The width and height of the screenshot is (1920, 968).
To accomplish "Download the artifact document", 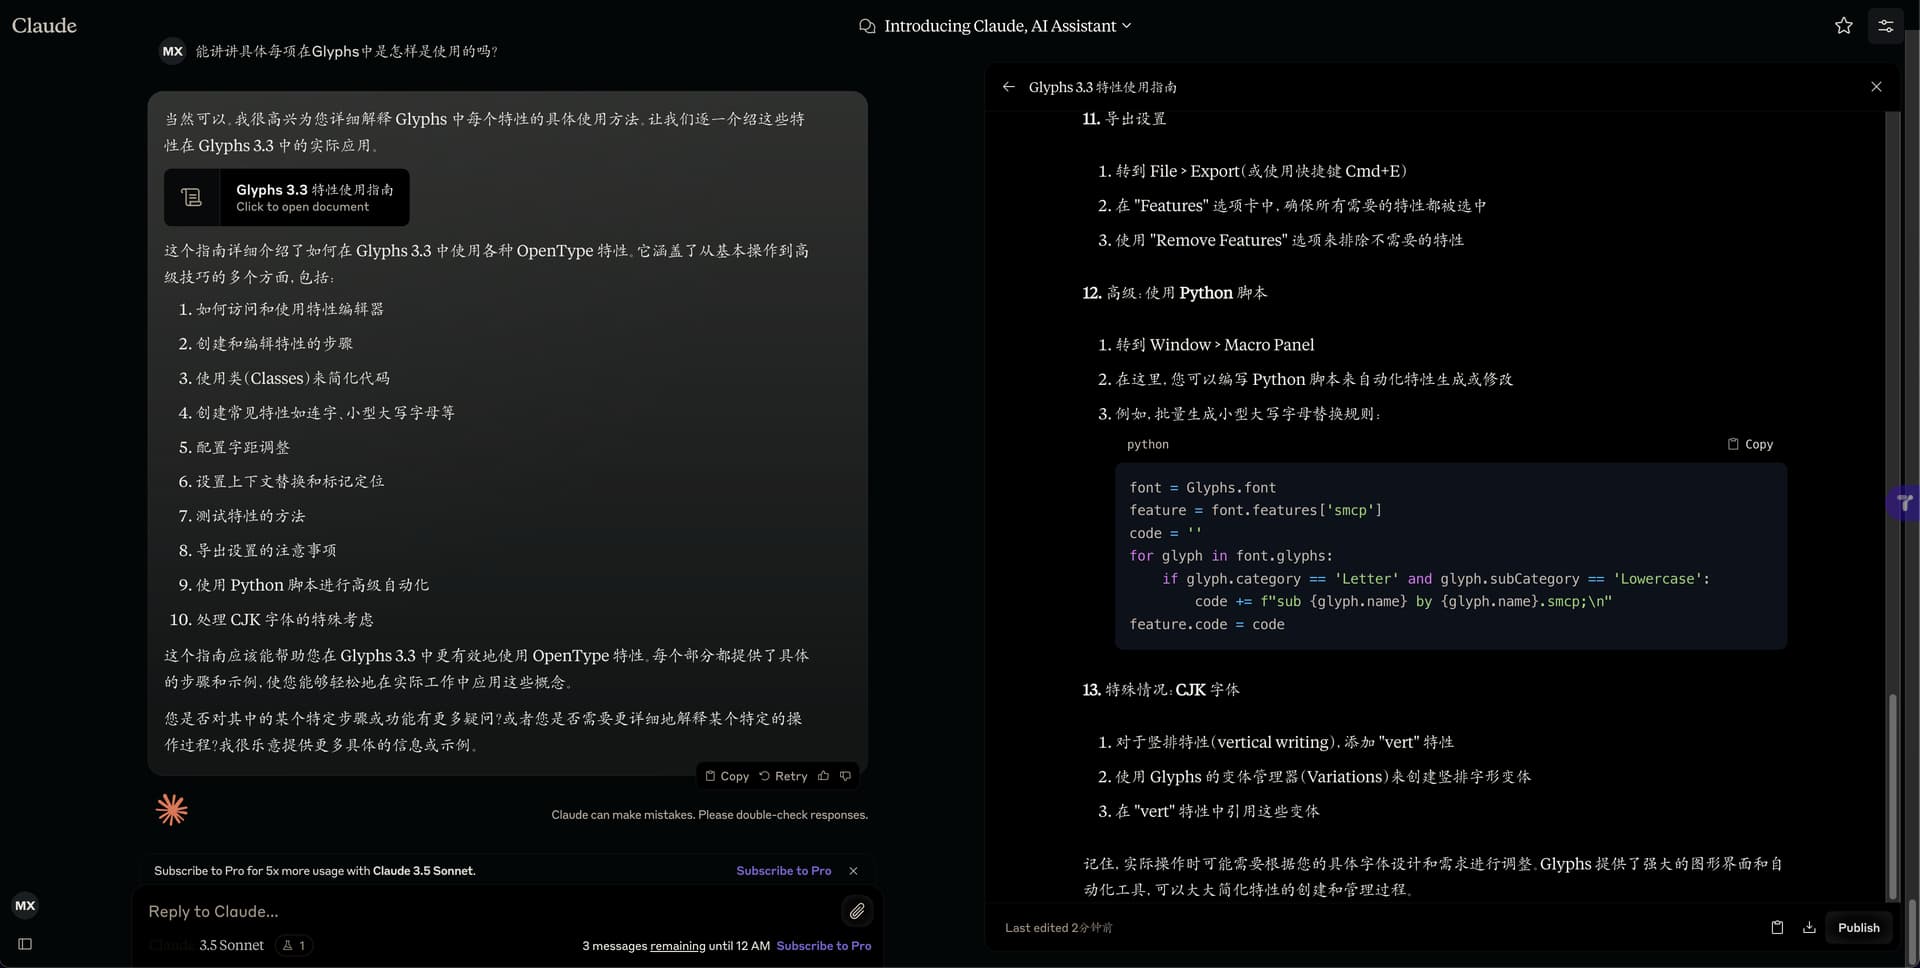I will tap(1809, 927).
